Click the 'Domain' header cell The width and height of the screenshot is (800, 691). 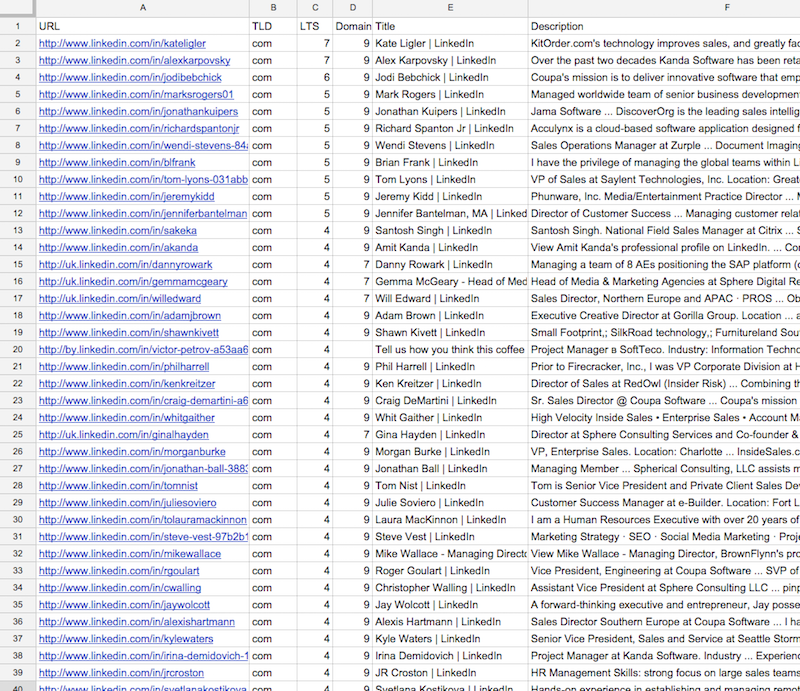click(x=353, y=26)
